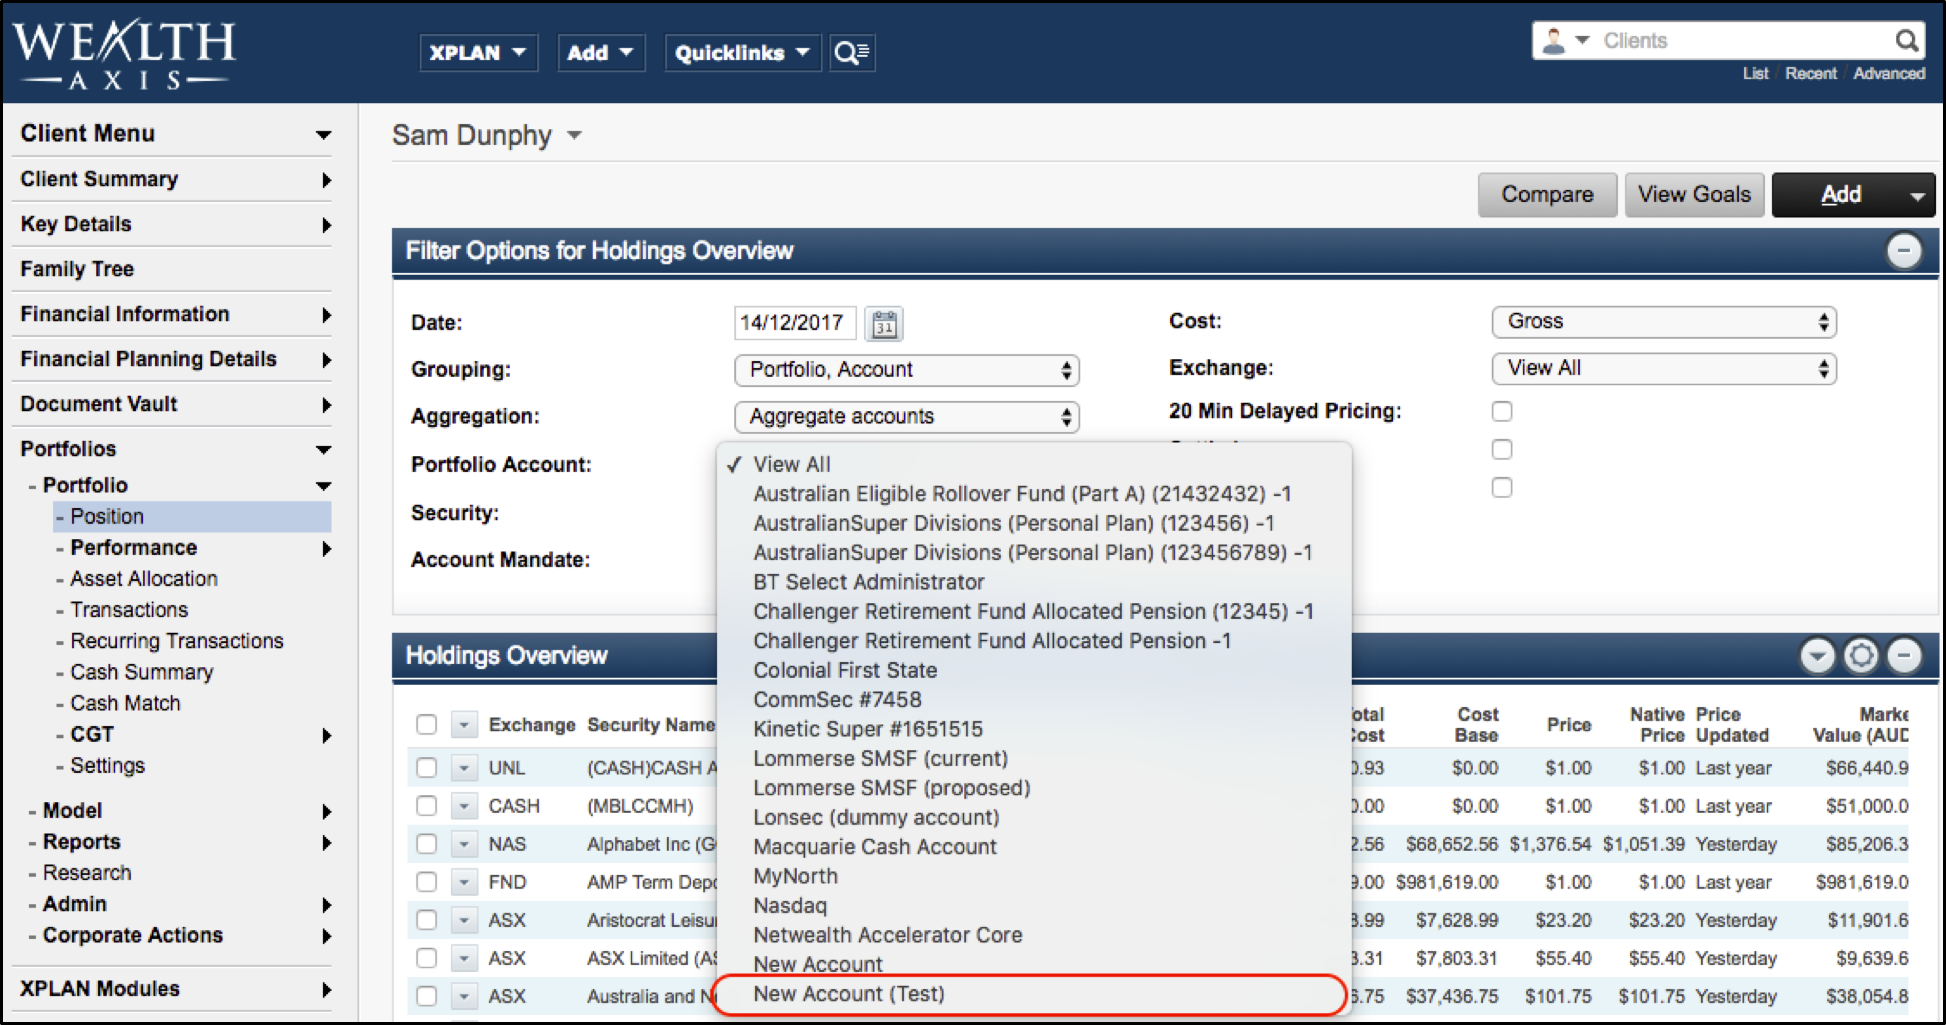The height and width of the screenshot is (1025, 1946).
Task: Tick the checkbox for the NAS Alphabet row
Action: coord(427,844)
